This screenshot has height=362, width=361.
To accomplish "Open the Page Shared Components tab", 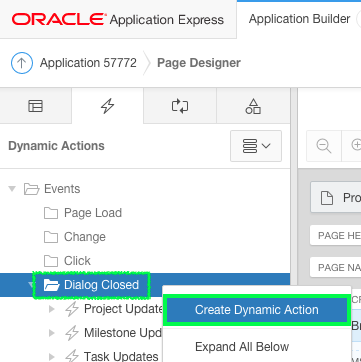I will point(253,106).
